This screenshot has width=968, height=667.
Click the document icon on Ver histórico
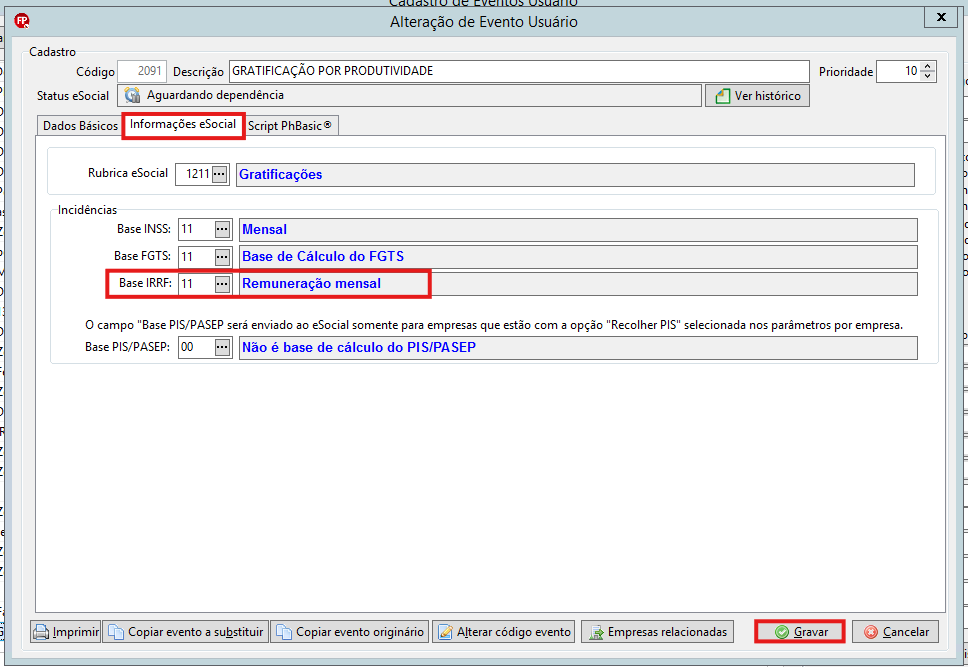[x=722, y=96]
